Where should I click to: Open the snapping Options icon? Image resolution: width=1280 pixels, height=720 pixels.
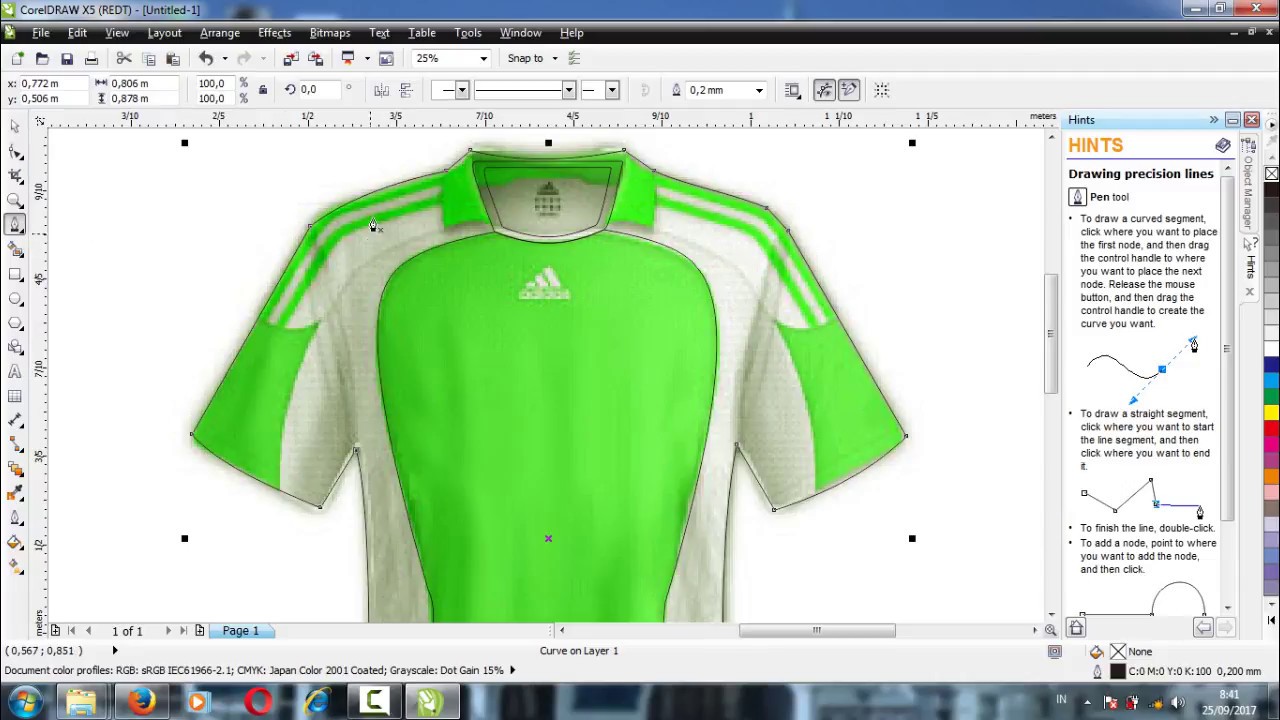(574, 59)
